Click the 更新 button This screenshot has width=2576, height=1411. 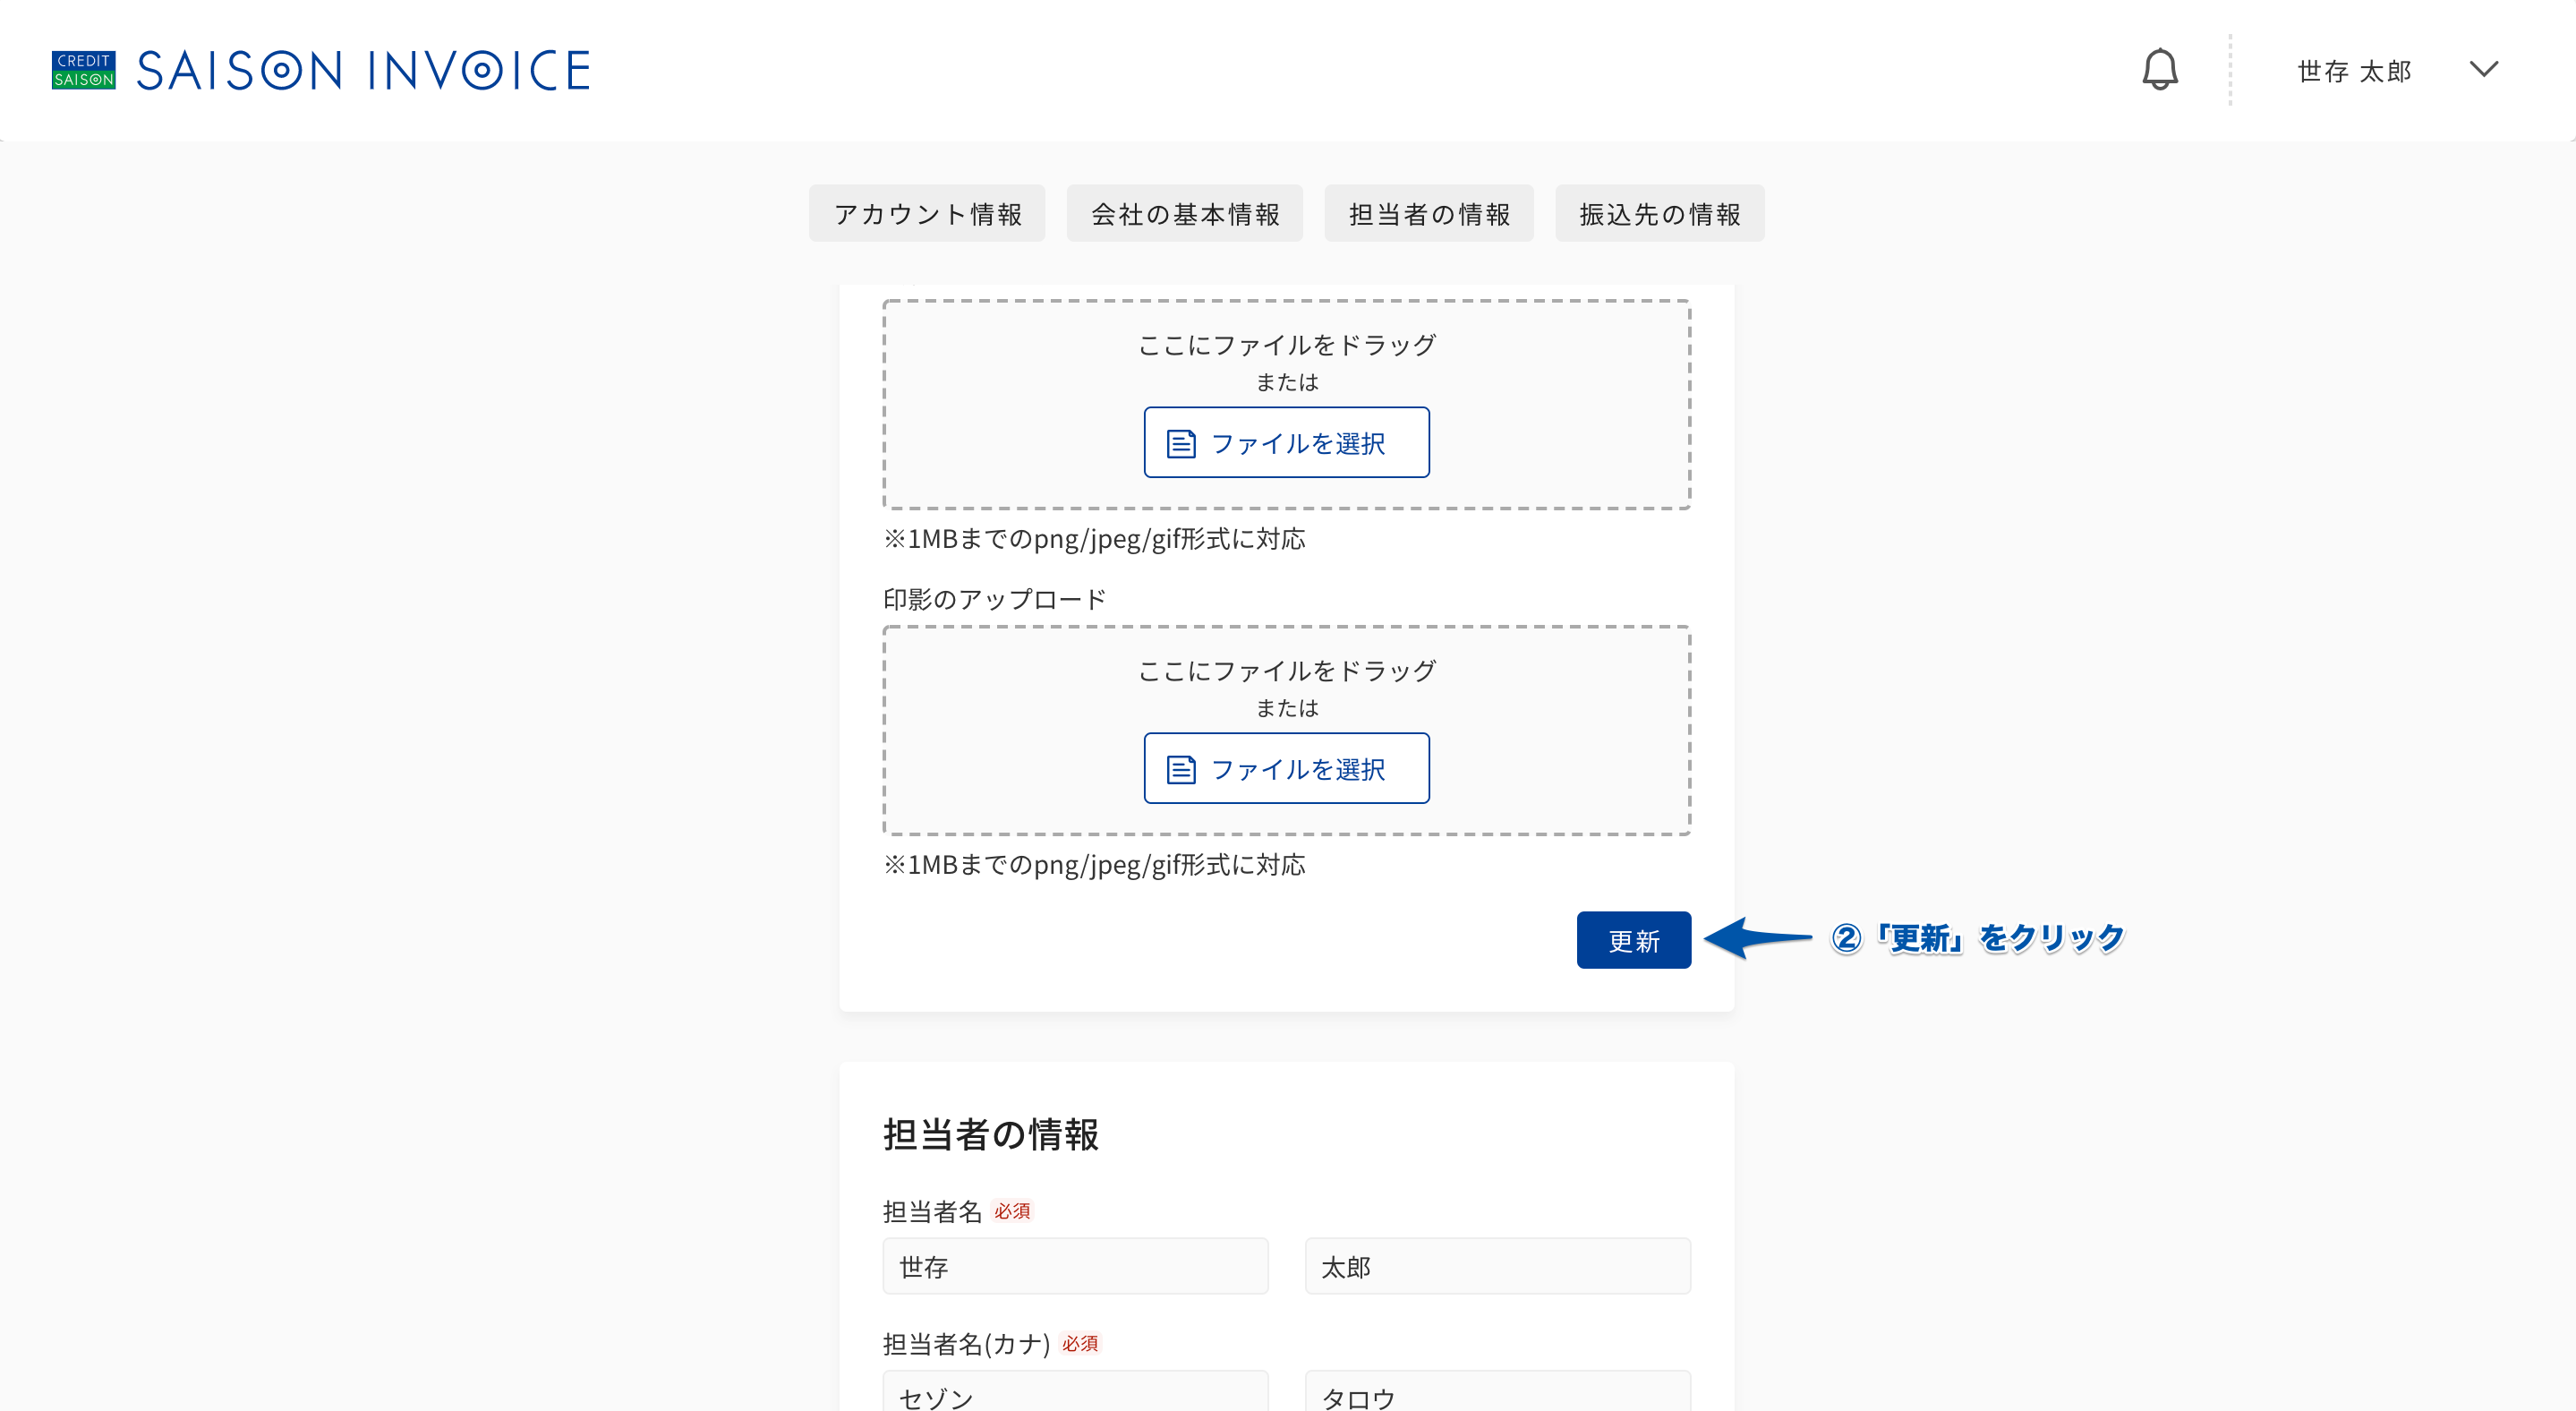(1633, 940)
